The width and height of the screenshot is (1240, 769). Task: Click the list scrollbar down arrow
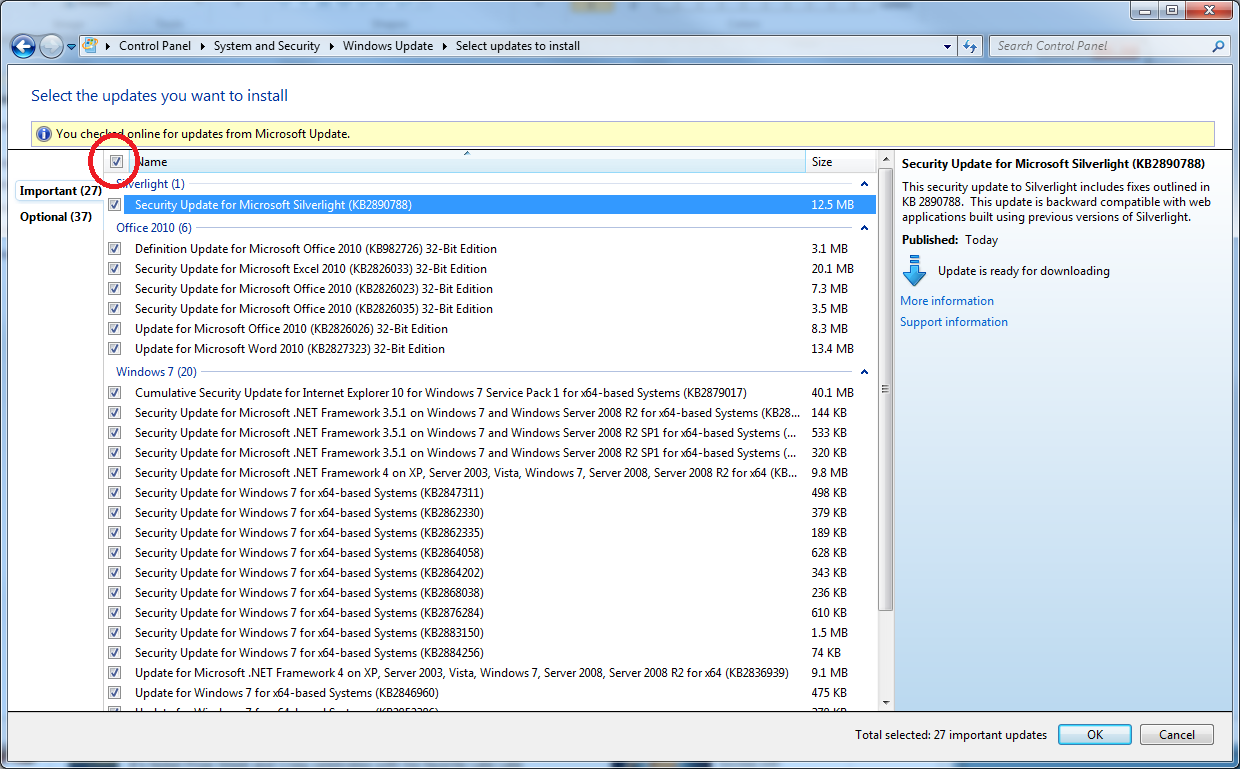pyautogui.click(x=885, y=702)
